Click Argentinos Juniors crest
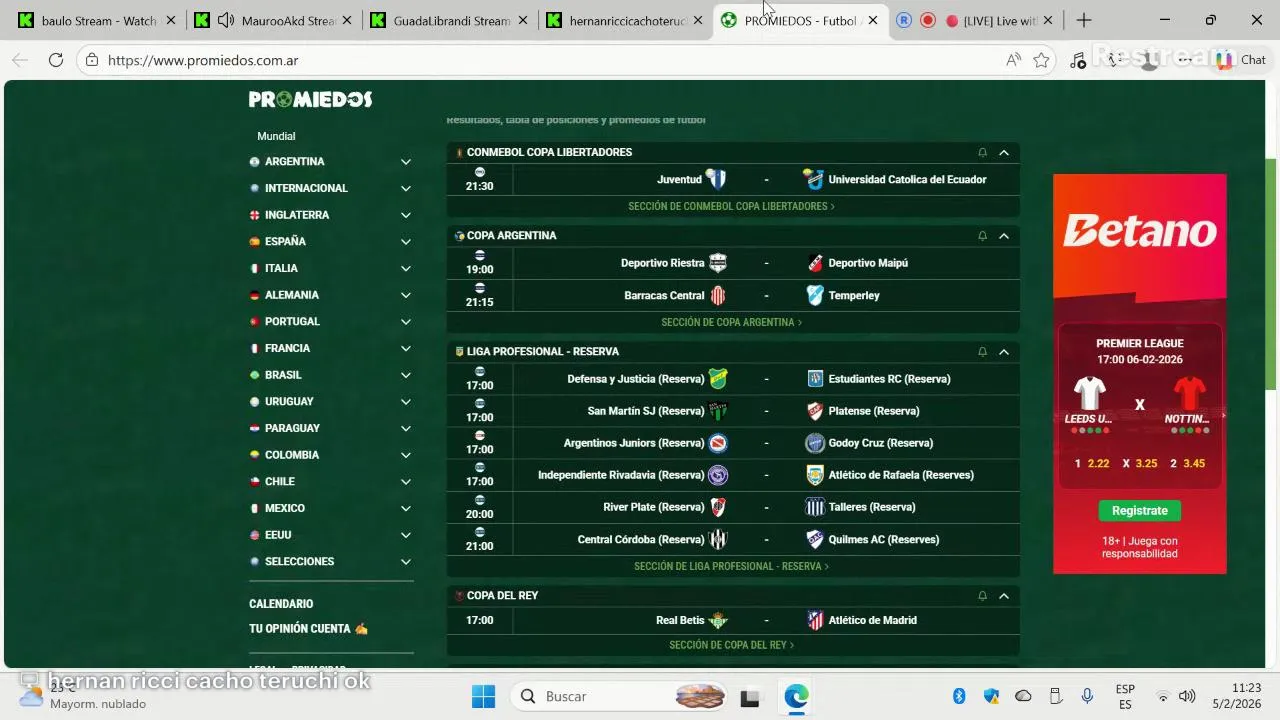 click(x=718, y=443)
